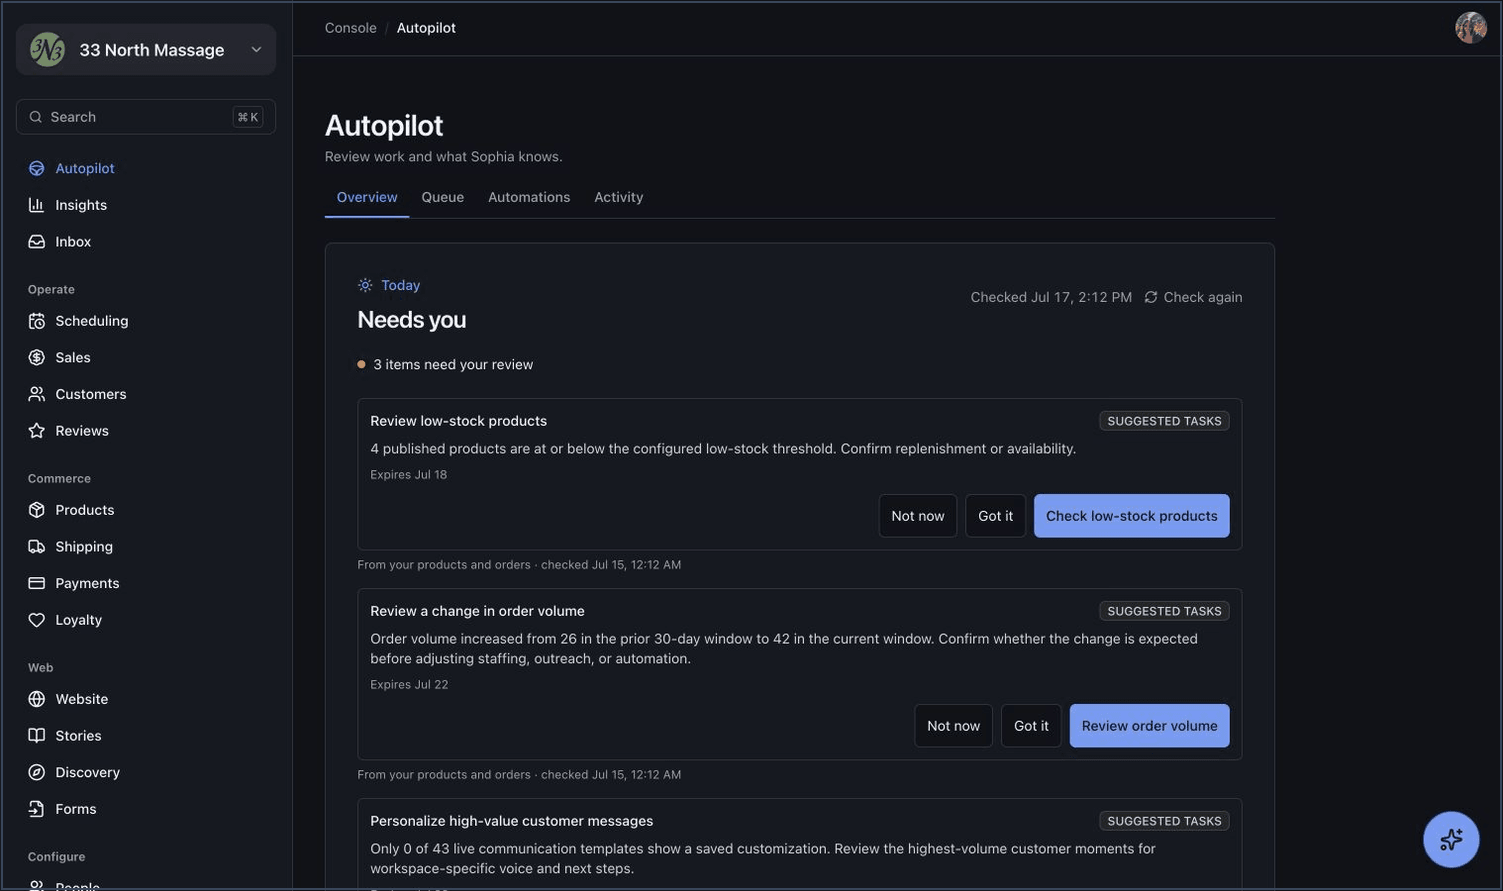Go to Scheduling in the sidebar
This screenshot has width=1503, height=891.
[x=146, y=321]
